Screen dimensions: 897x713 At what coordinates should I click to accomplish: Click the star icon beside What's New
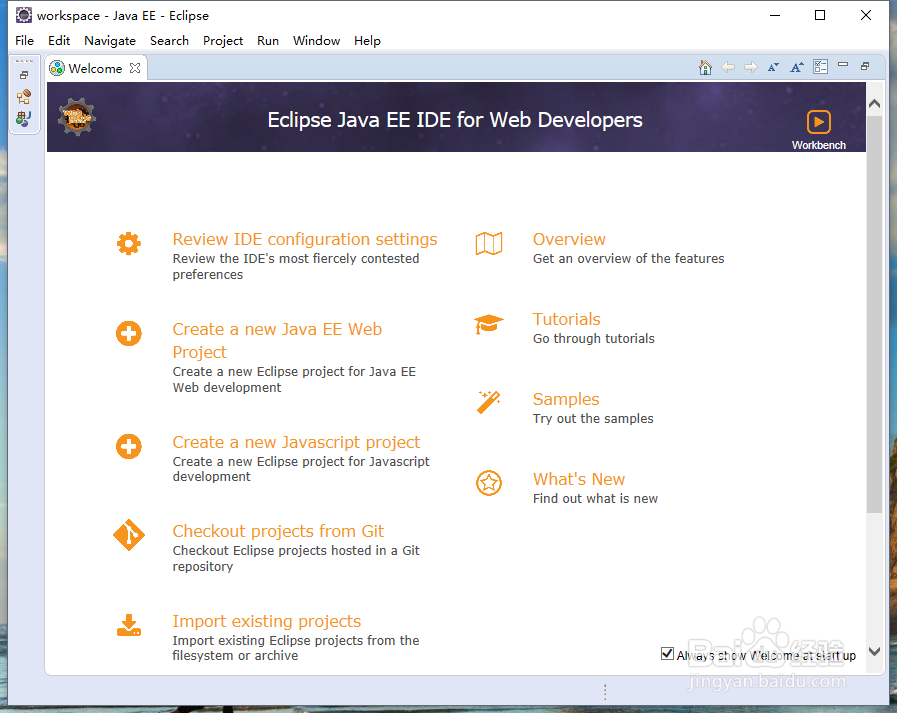(x=489, y=484)
